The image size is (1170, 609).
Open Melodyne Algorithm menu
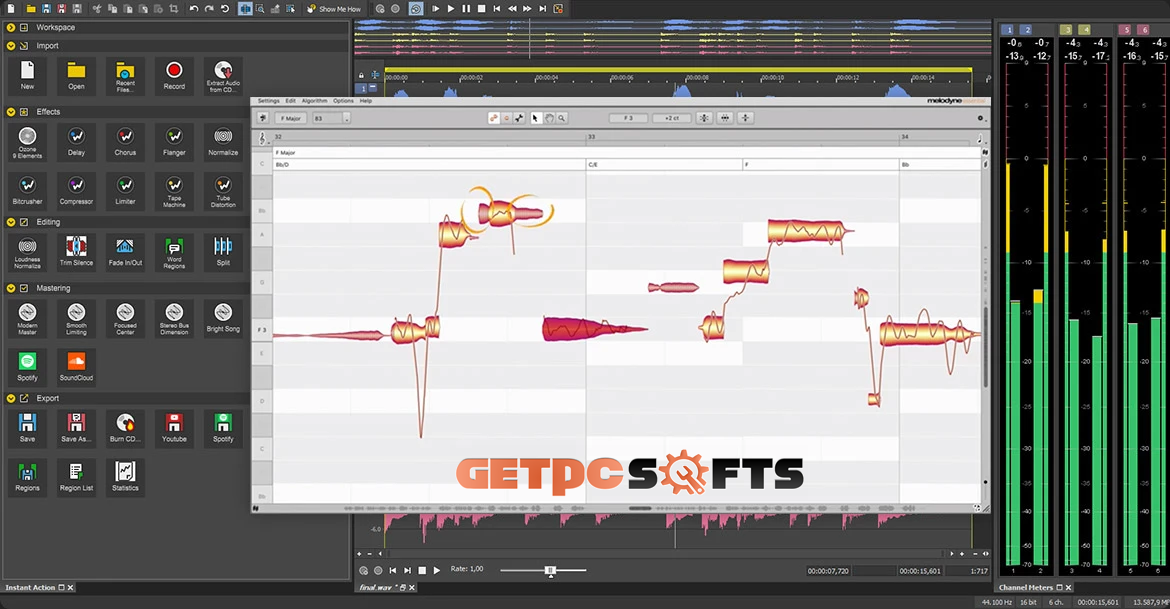[314, 101]
